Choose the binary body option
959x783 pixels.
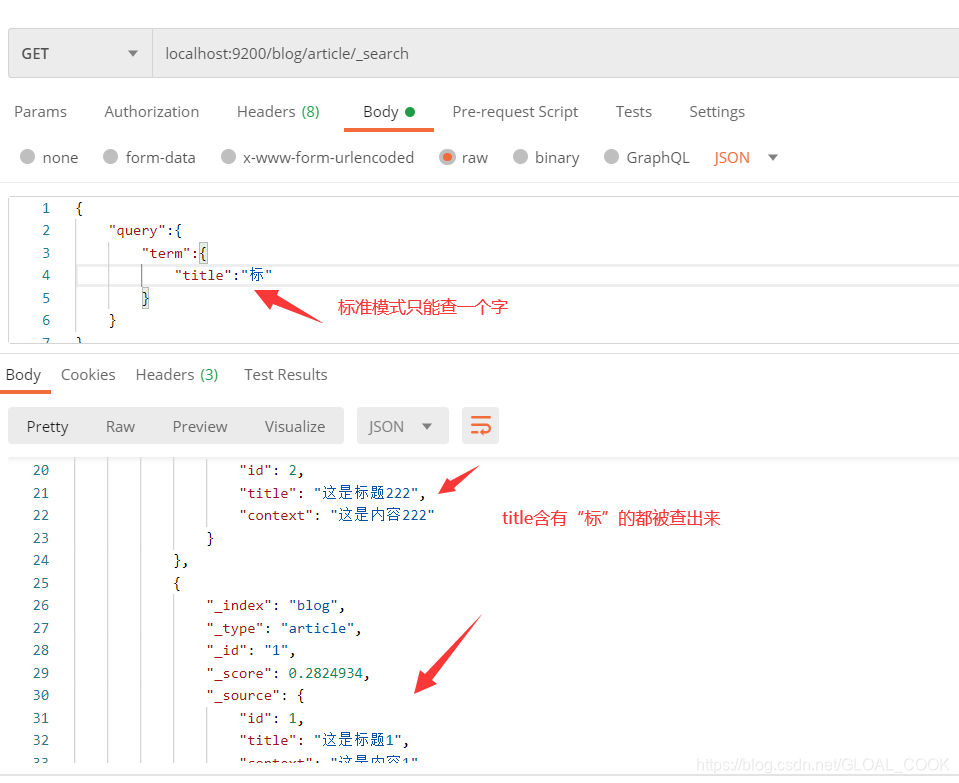[520, 157]
